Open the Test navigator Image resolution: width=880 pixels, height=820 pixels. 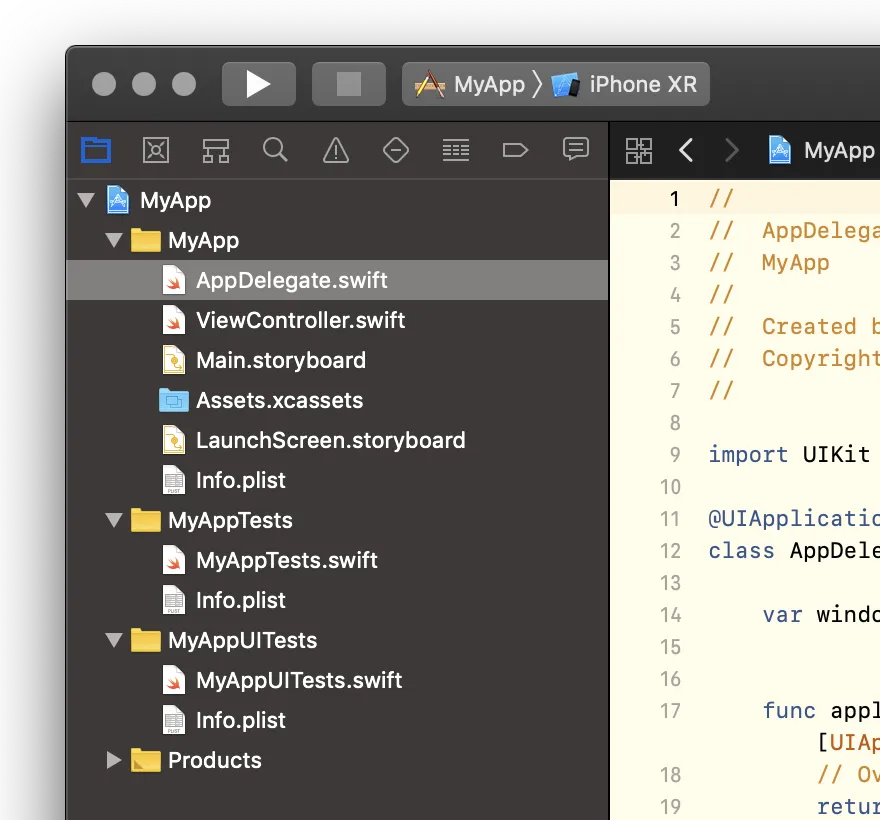pos(396,150)
